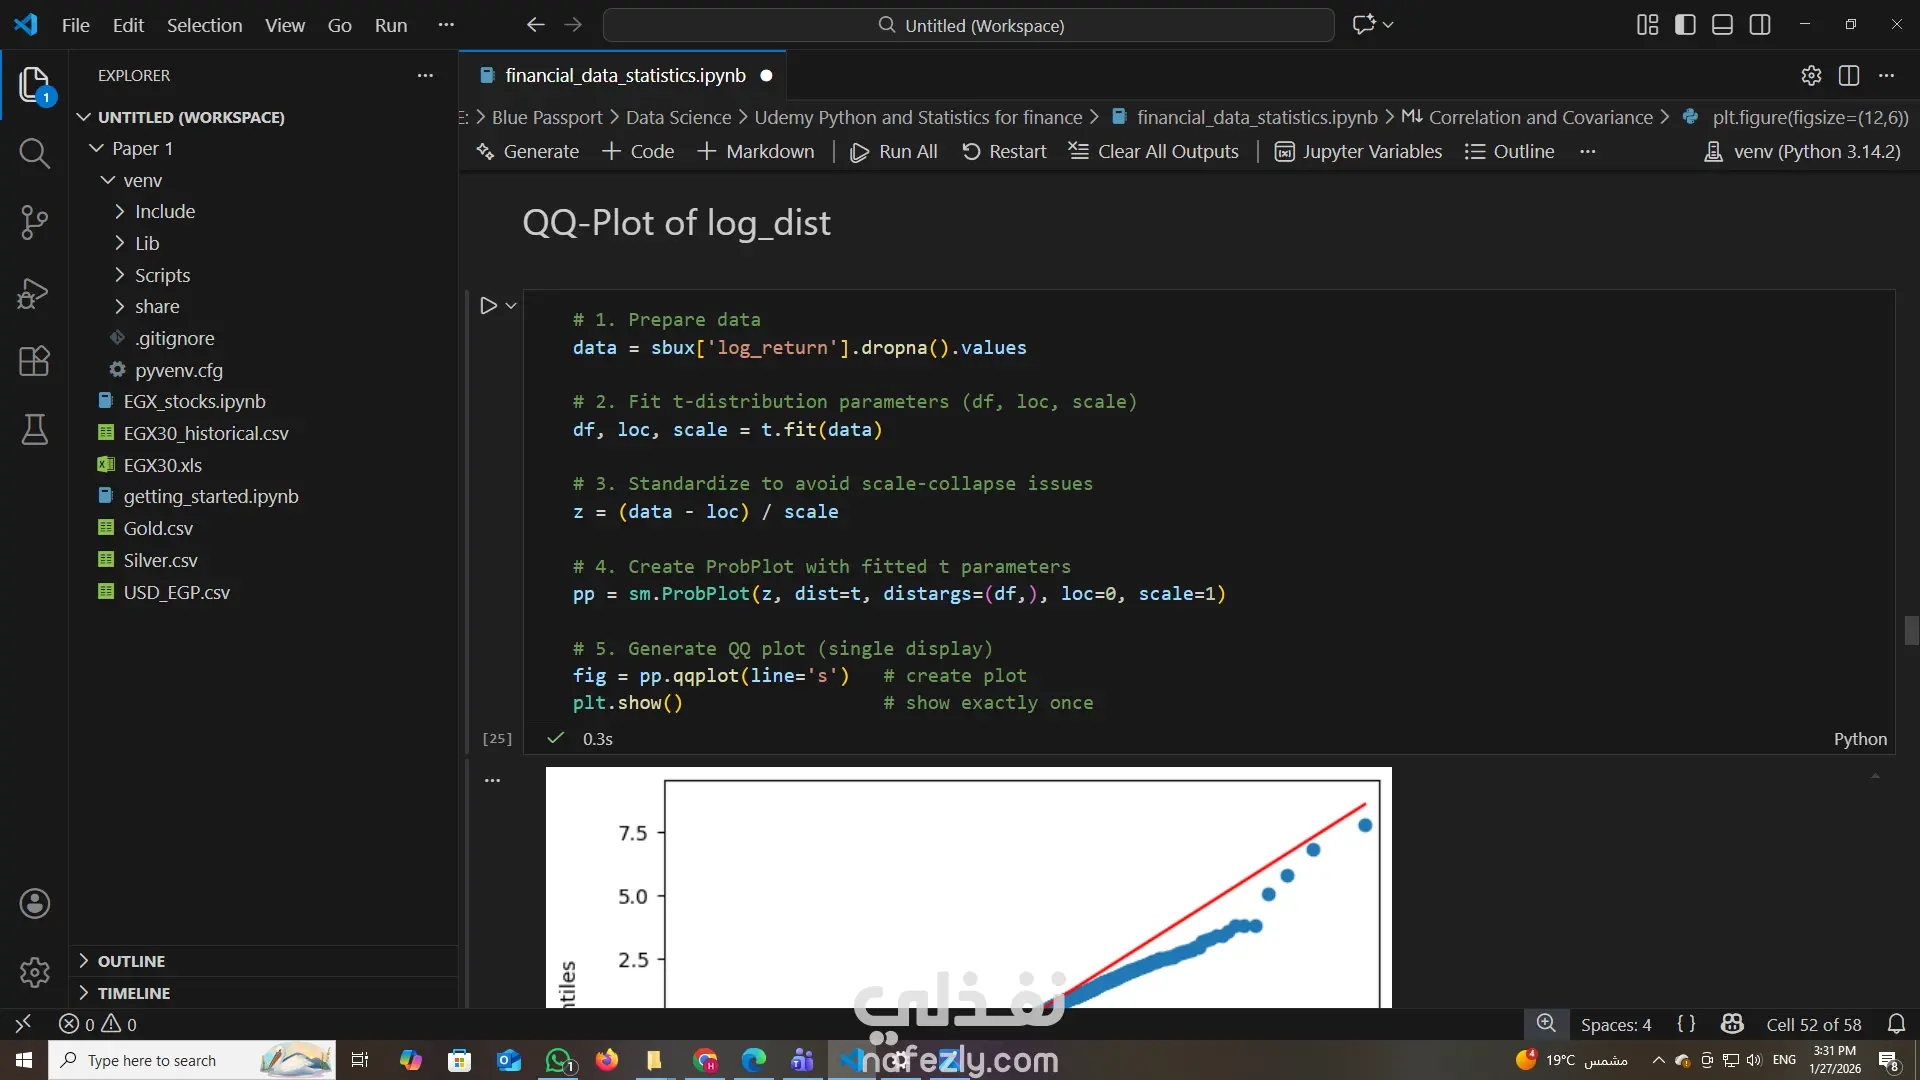This screenshot has height=1080, width=1920.
Task: Toggle the secondary side bar
Action: coord(1760,25)
